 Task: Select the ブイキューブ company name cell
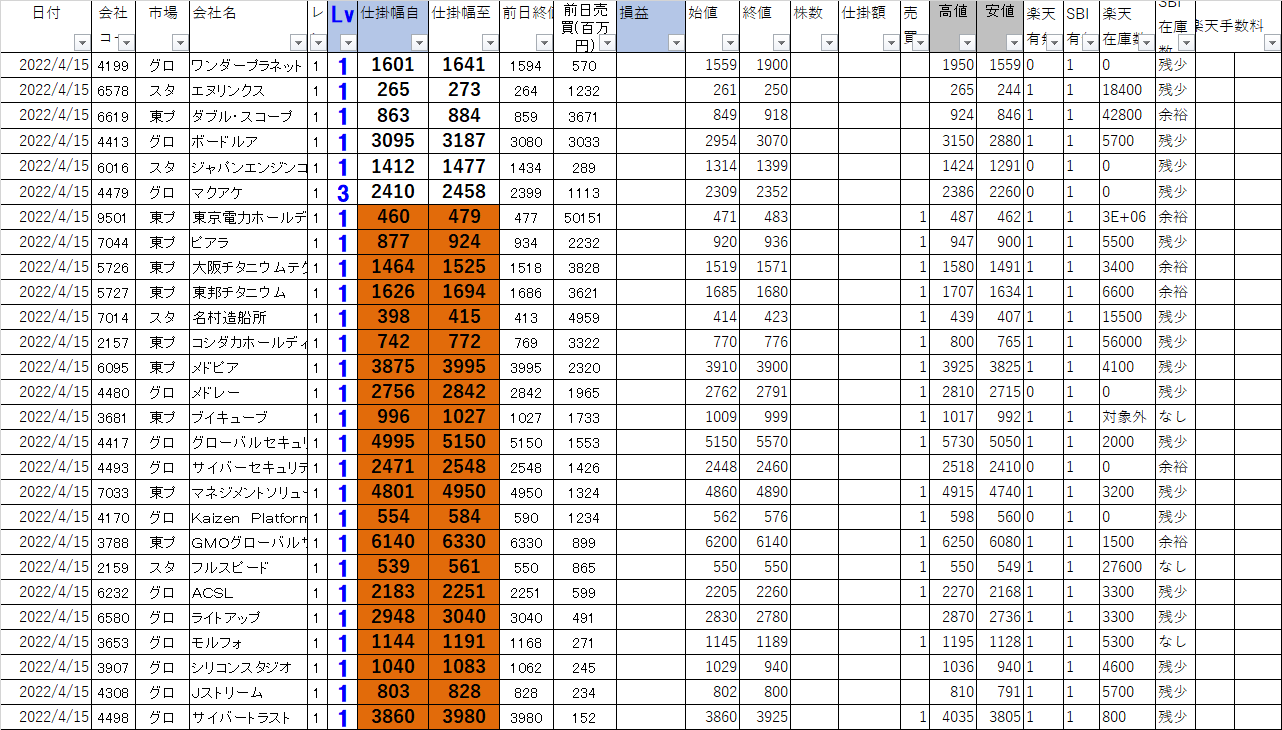[248, 417]
